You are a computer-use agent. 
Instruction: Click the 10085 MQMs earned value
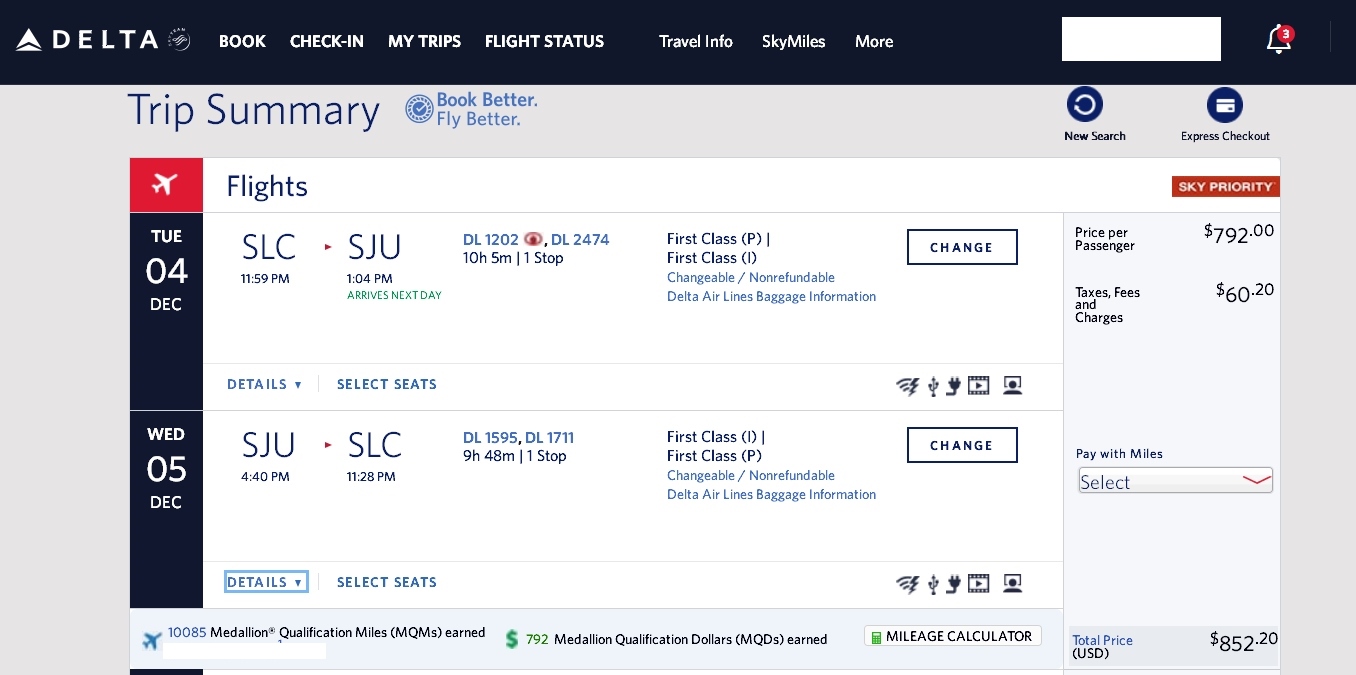point(187,632)
